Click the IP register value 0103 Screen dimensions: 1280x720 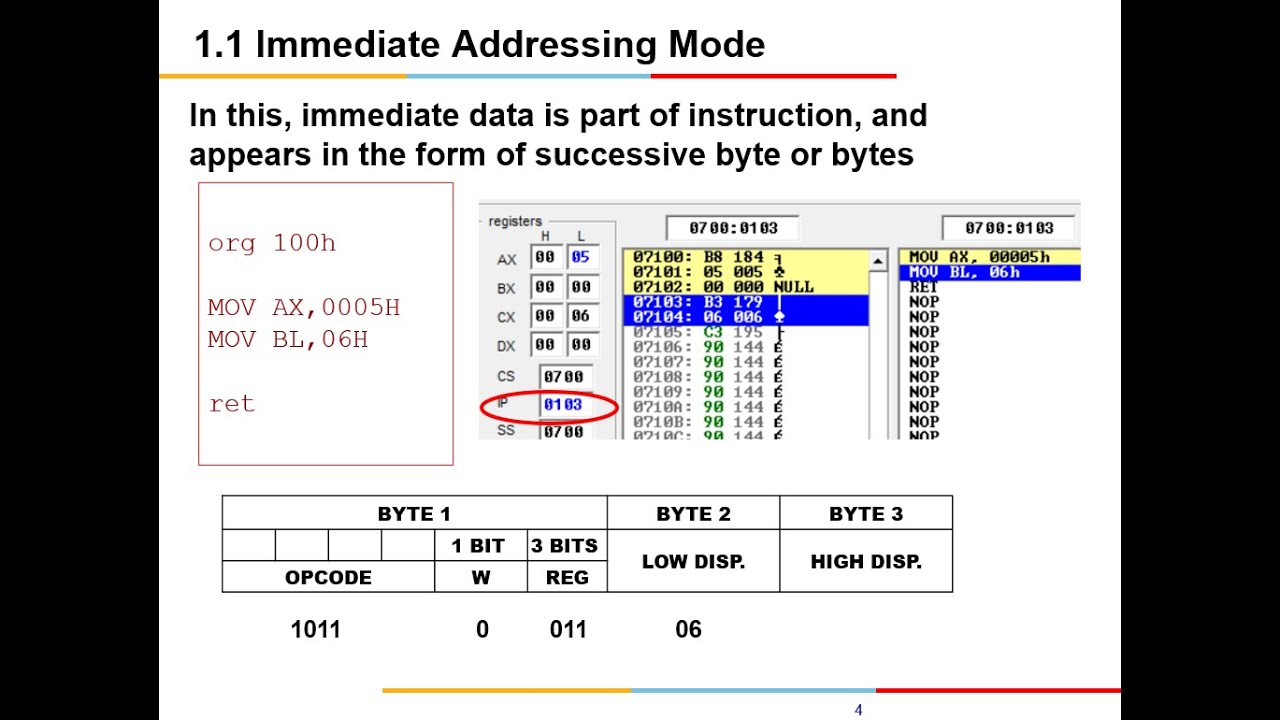click(x=565, y=405)
